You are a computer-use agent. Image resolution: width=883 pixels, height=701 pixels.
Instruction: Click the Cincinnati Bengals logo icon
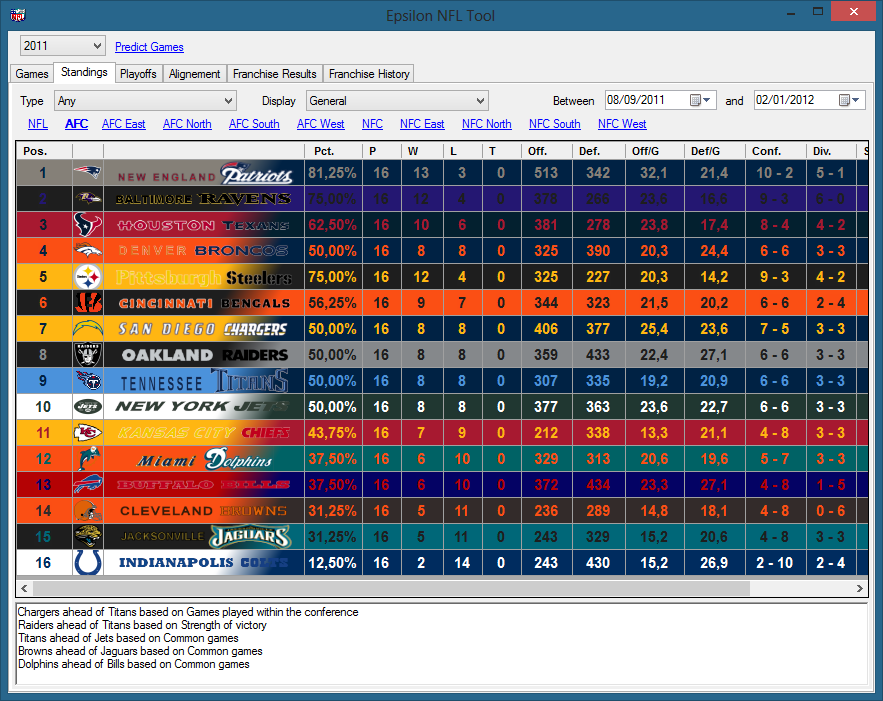(x=88, y=302)
